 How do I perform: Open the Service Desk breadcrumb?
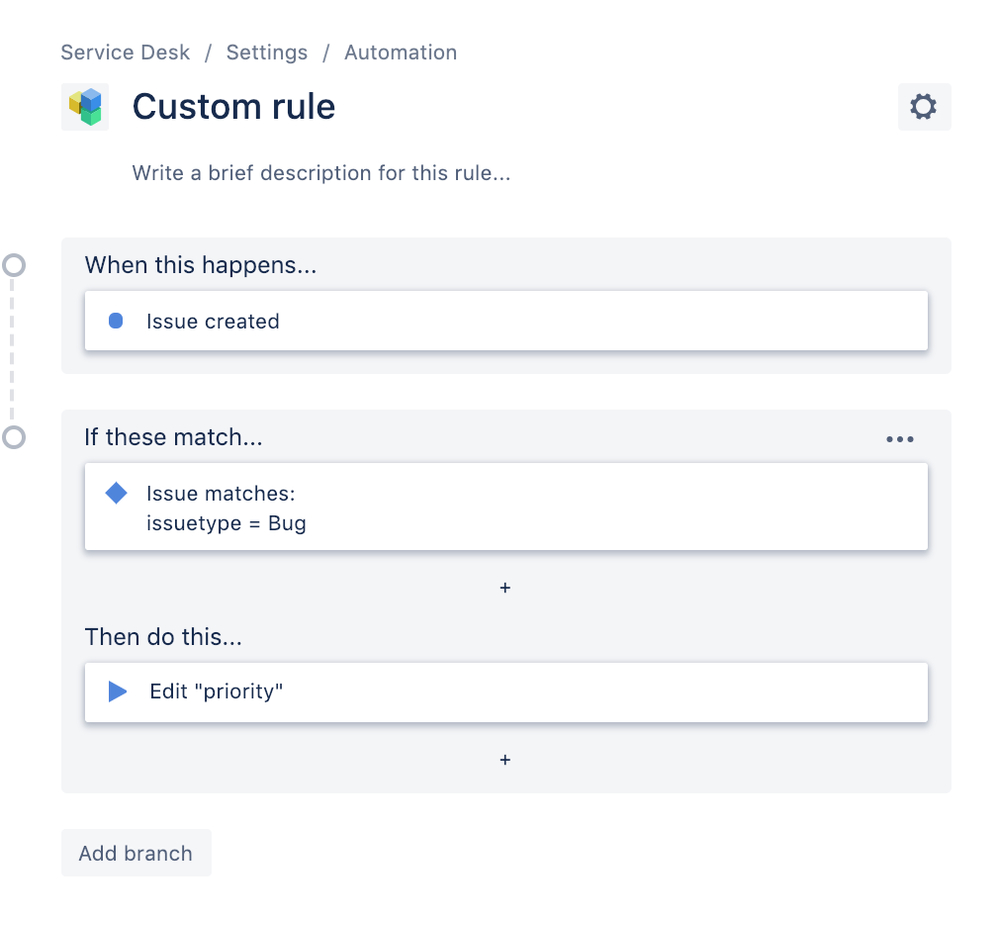(x=124, y=52)
